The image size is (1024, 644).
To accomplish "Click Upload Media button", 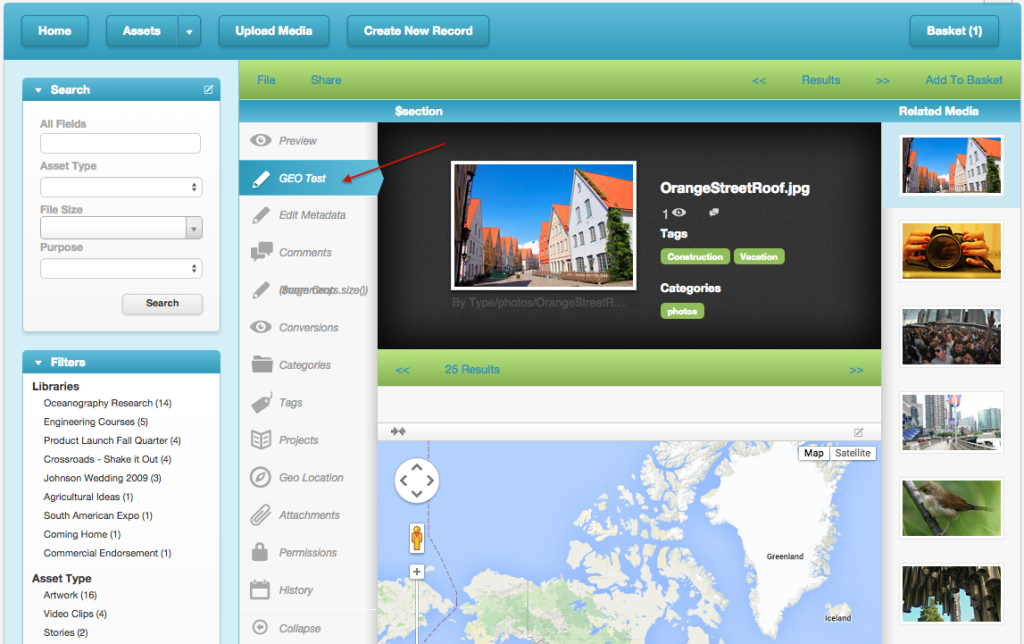I will coord(274,31).
